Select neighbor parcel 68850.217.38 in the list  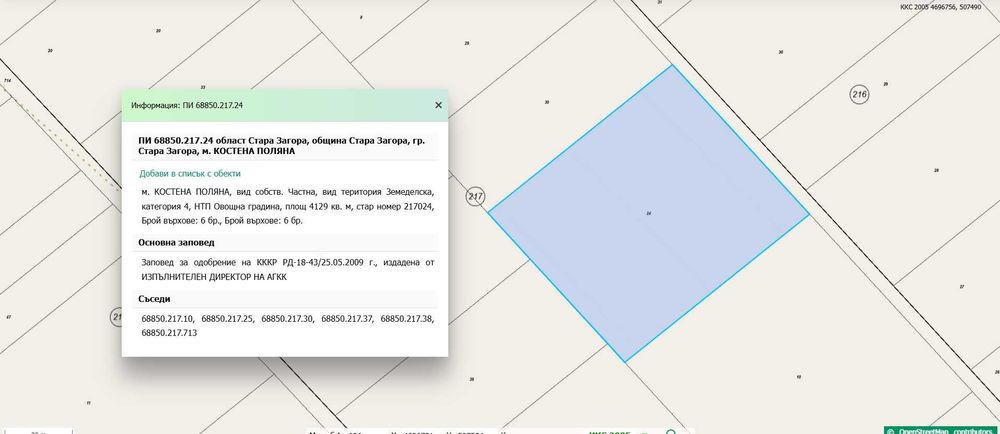tap(407, 319)
